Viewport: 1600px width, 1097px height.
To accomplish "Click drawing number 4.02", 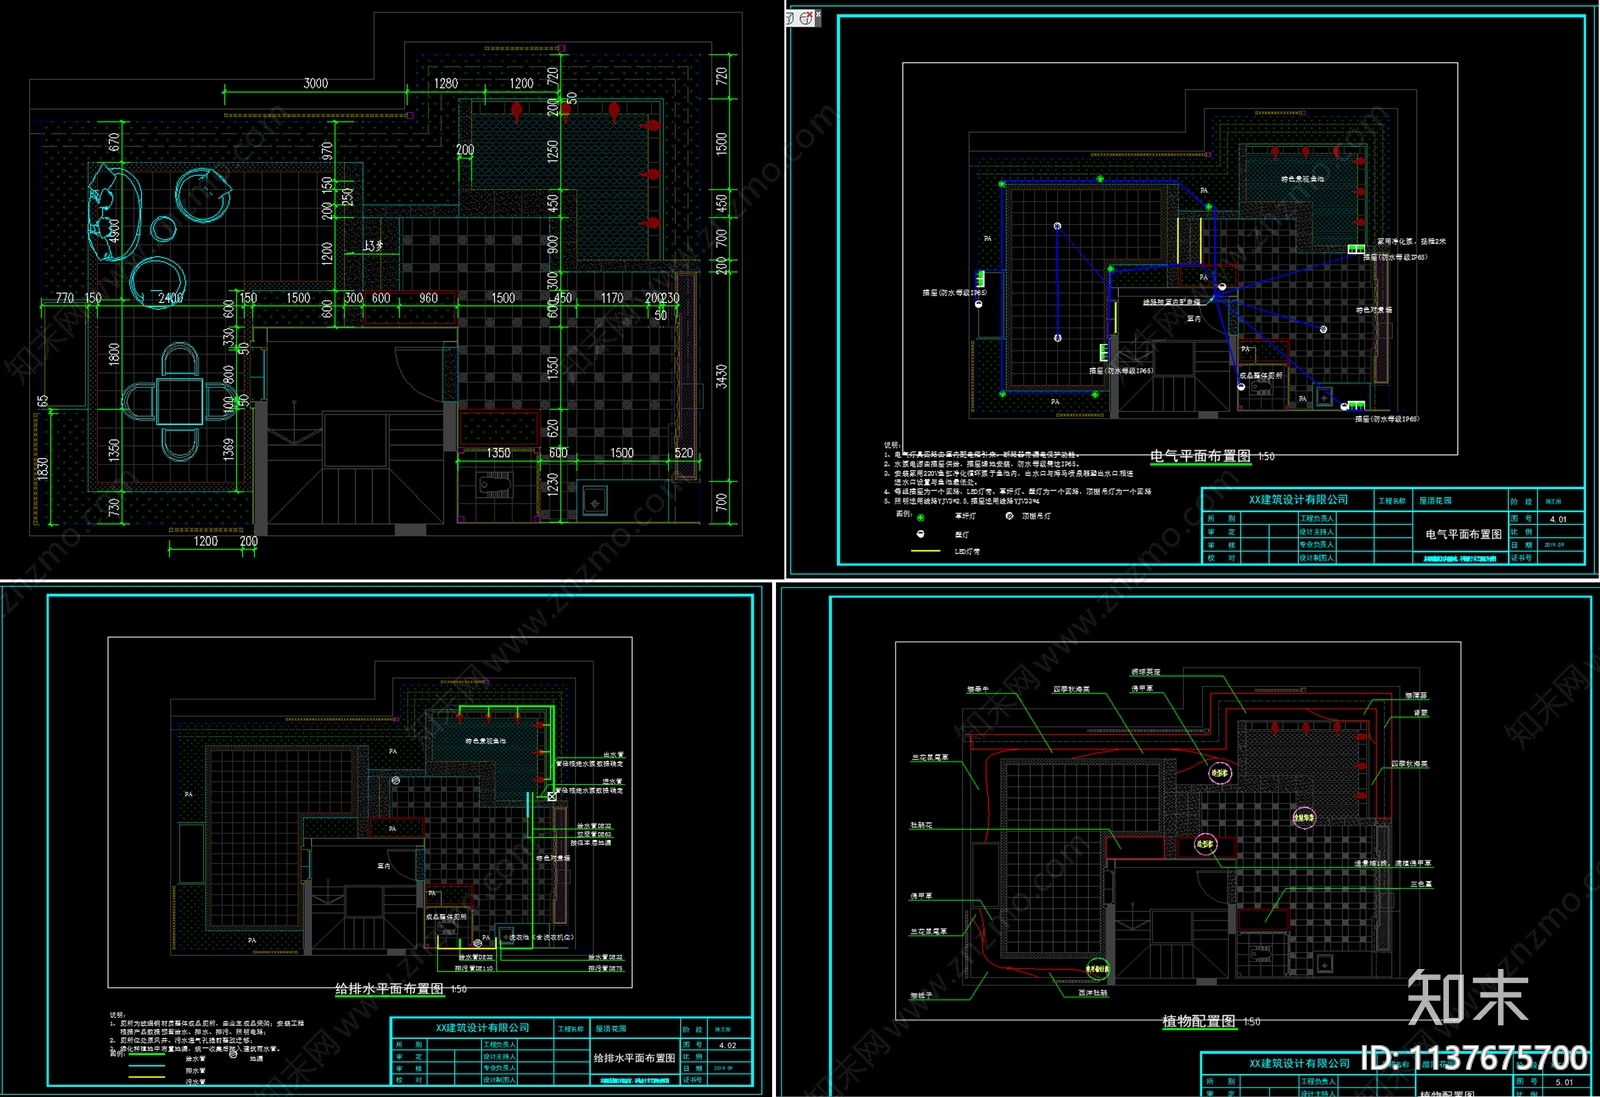I will 728,1045.
